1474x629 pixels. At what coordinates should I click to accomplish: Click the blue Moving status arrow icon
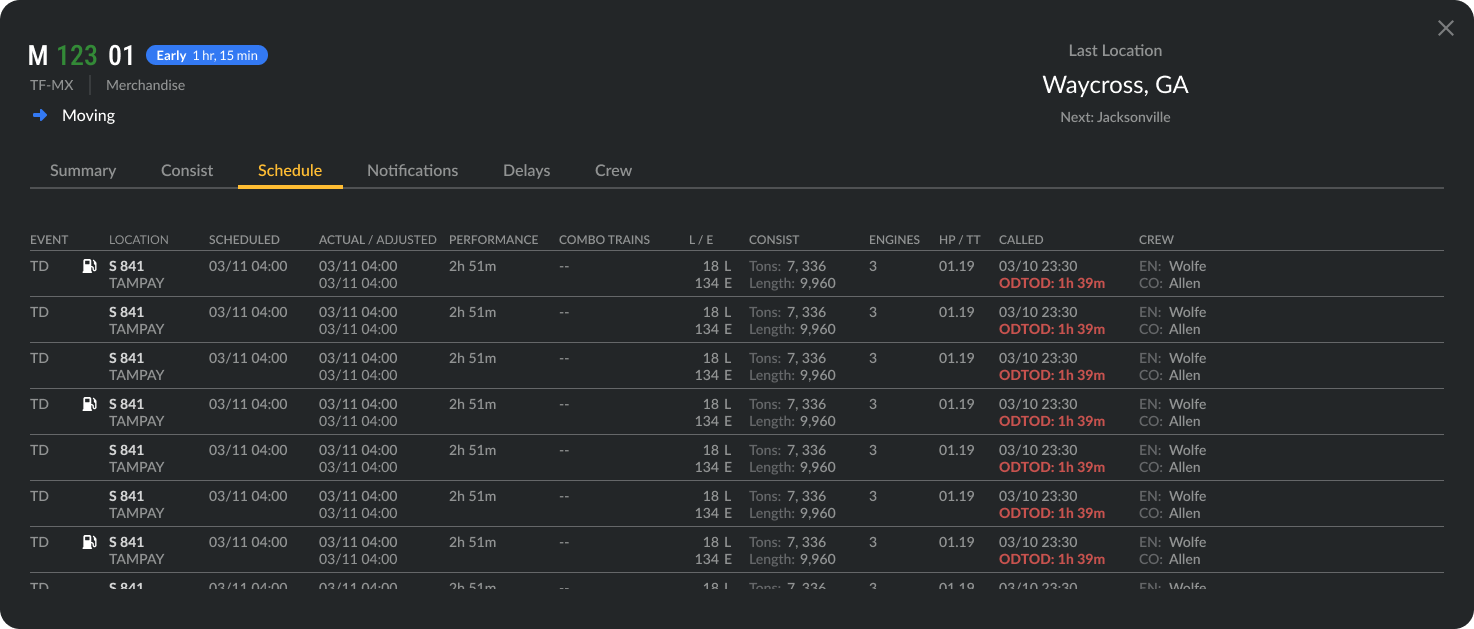pos(39,115)
